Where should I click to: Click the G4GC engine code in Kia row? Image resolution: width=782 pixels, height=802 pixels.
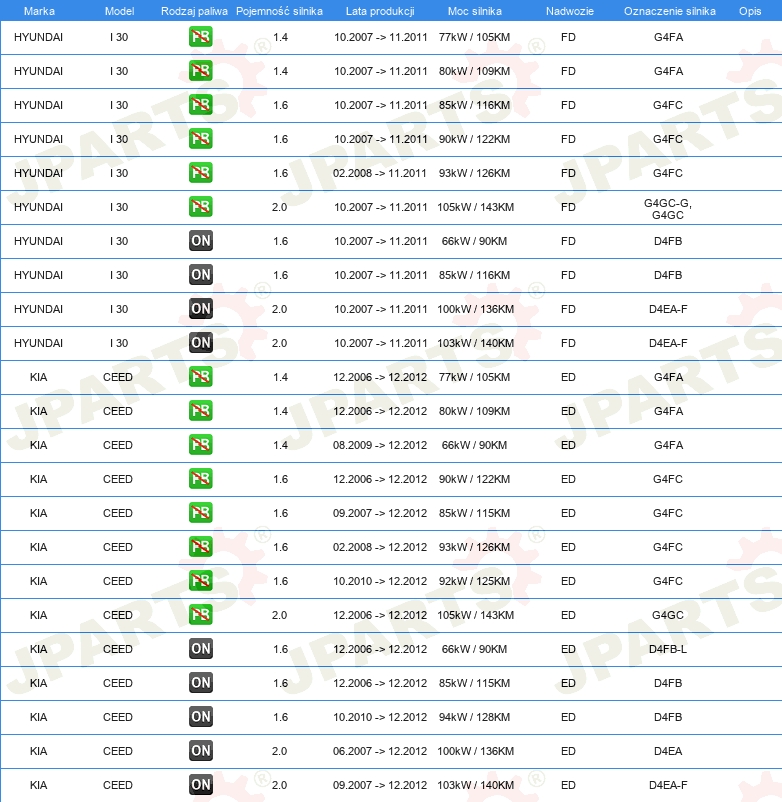click(x=667, y=615)
